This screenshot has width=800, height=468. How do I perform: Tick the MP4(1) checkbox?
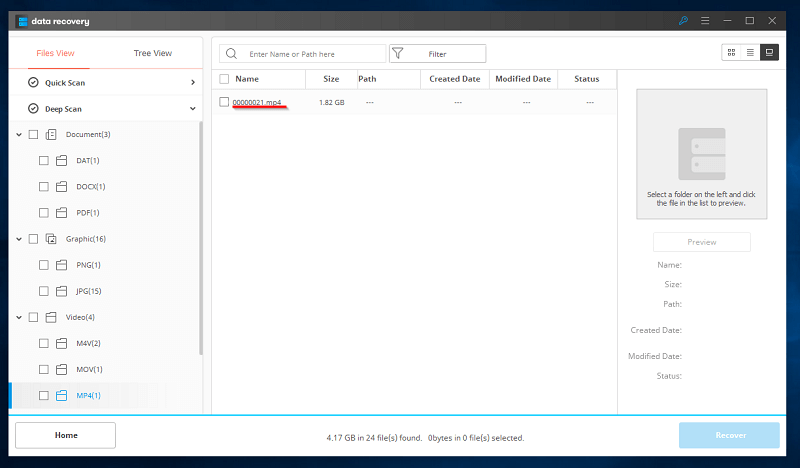pos(44,396)
